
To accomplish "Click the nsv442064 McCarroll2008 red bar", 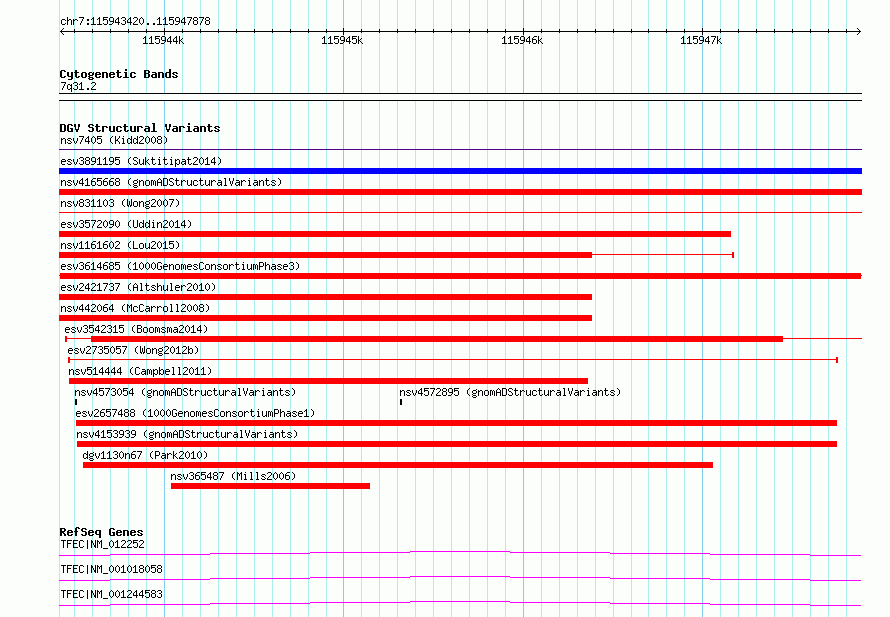I will point(325,318).
